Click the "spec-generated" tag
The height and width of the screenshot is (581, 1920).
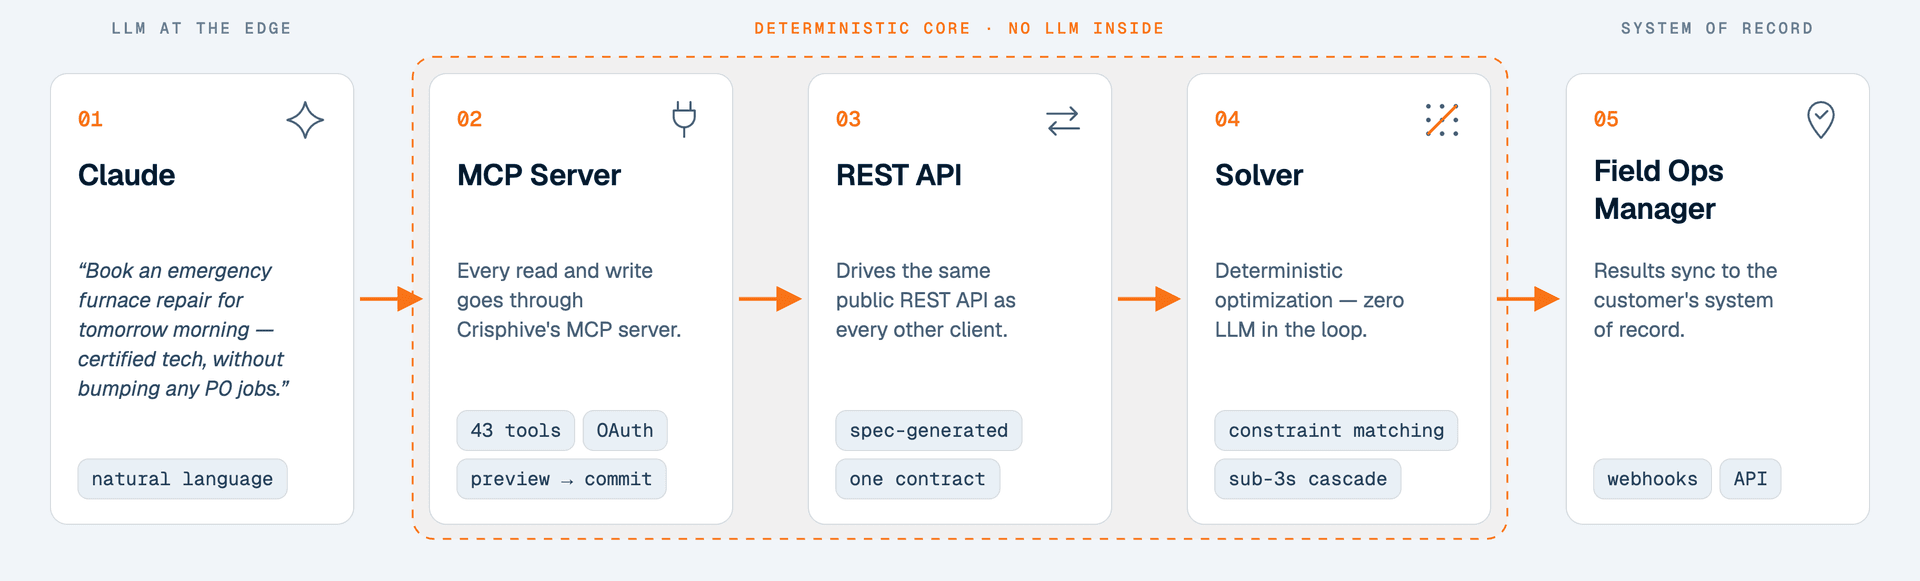pos(929,430)
